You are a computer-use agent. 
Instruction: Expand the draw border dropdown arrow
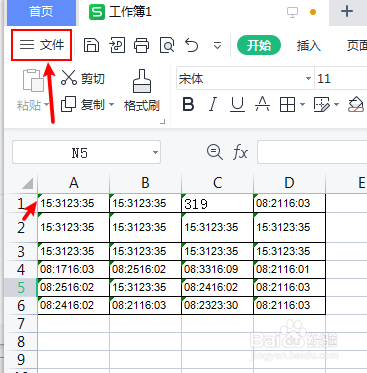point(336,105)
